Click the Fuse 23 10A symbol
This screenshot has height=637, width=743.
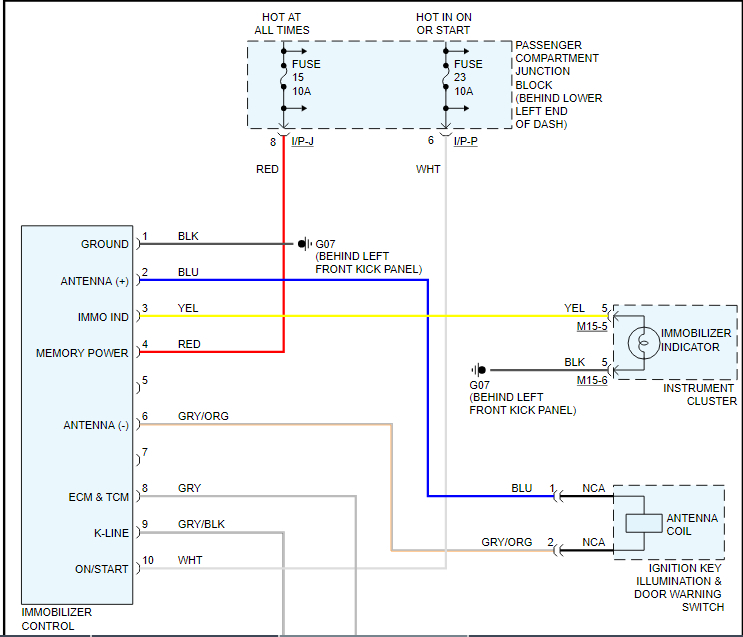point(445,76)
